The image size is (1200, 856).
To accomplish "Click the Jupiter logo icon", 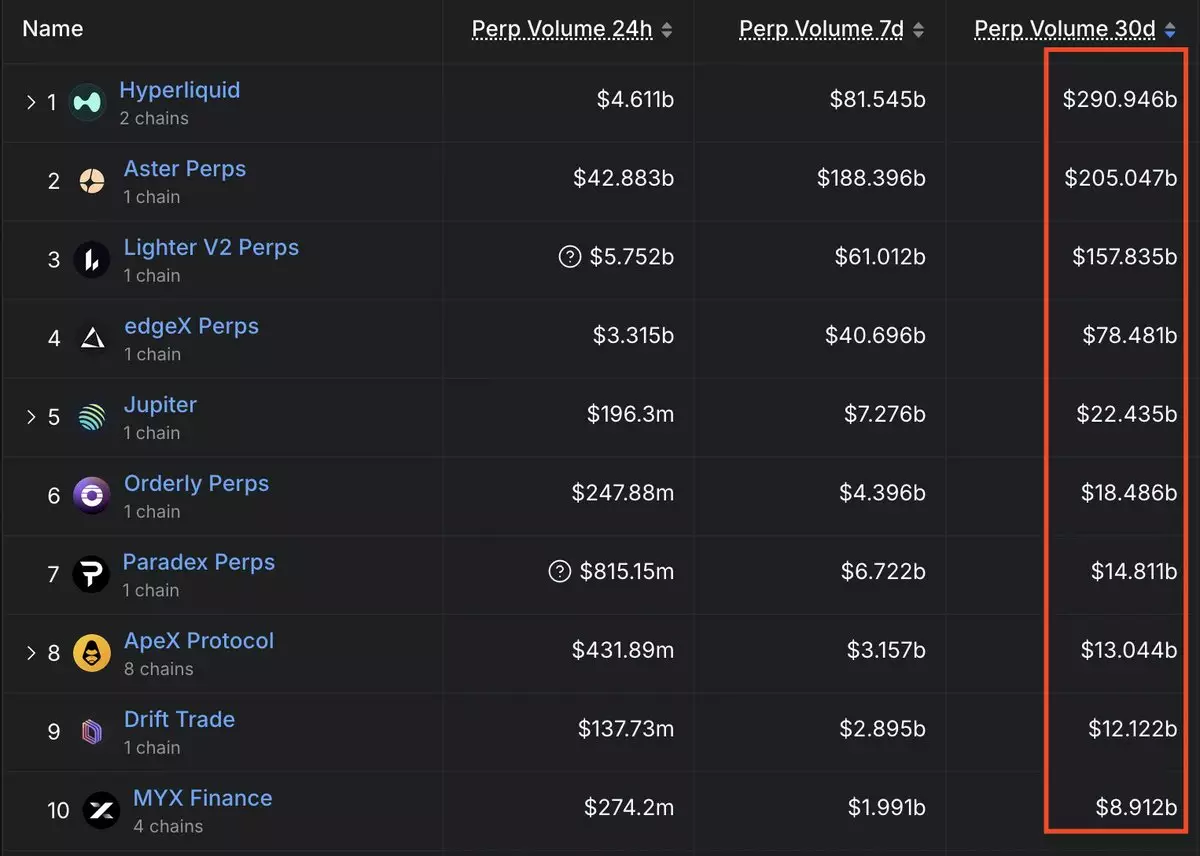I will (92, 417).
